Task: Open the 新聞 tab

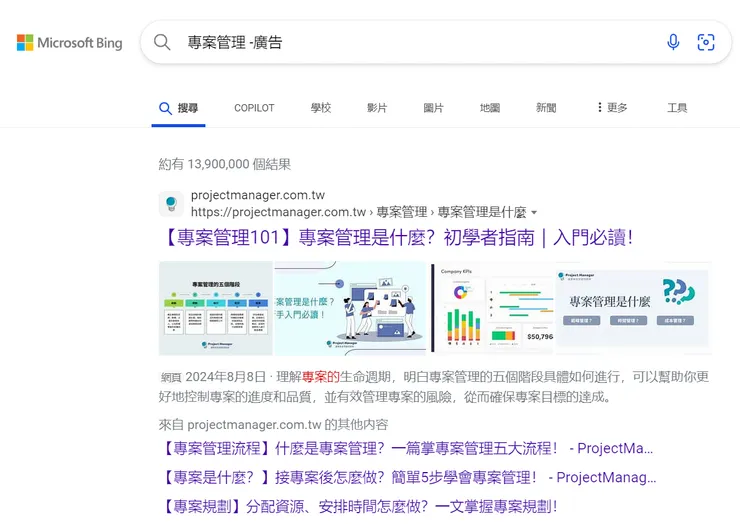Action: [546, 108]
